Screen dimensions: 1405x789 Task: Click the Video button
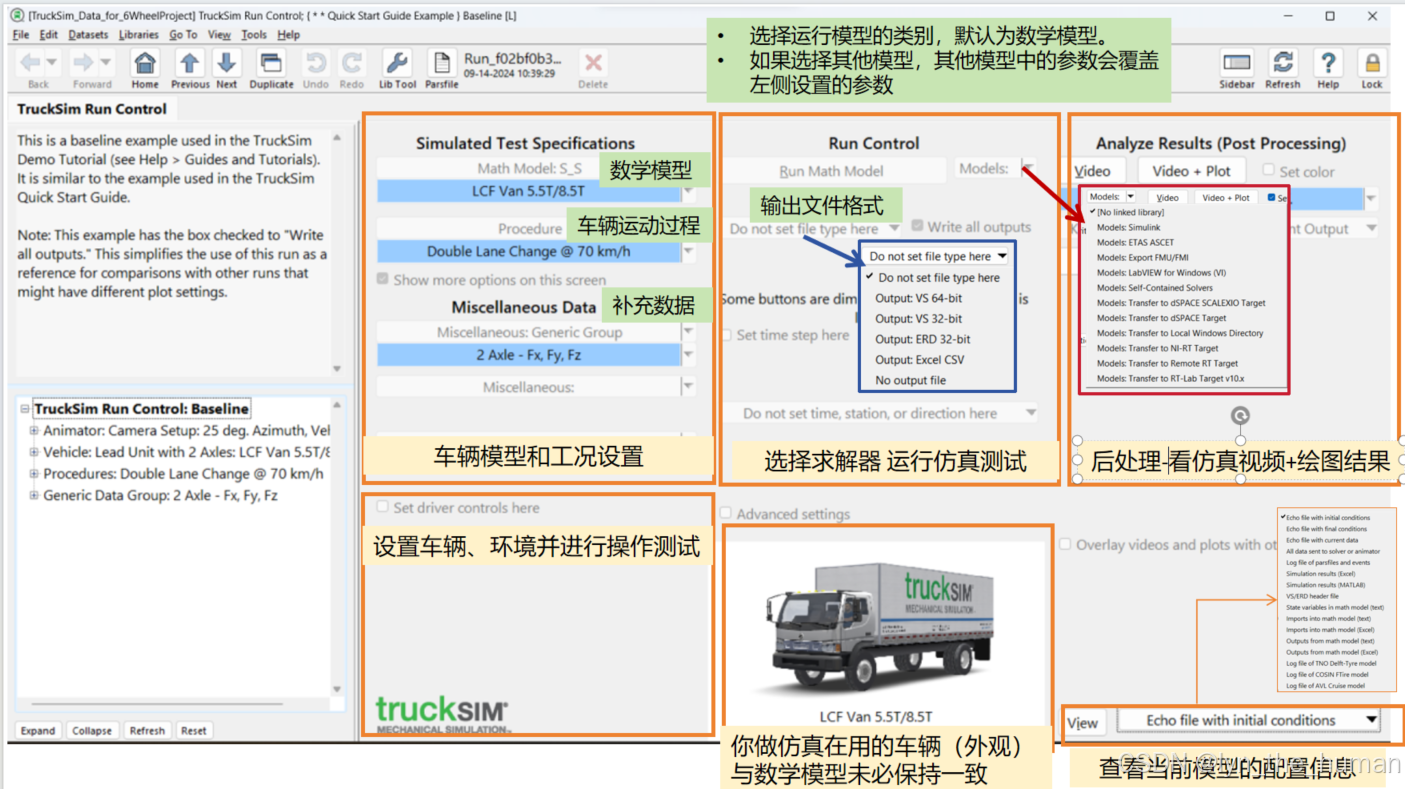point(1093,171)
